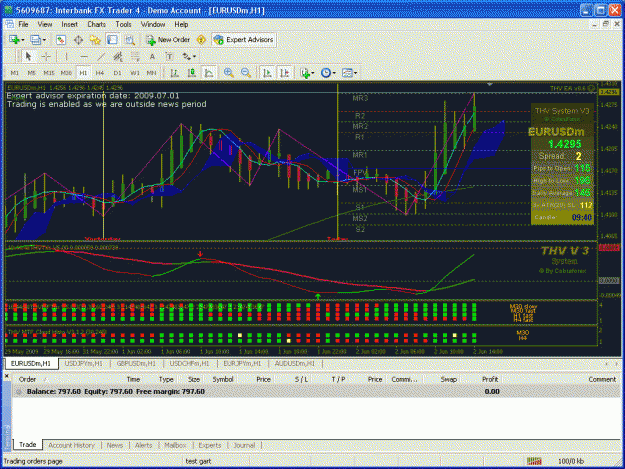Select the Balance summary row

point(316,392)
